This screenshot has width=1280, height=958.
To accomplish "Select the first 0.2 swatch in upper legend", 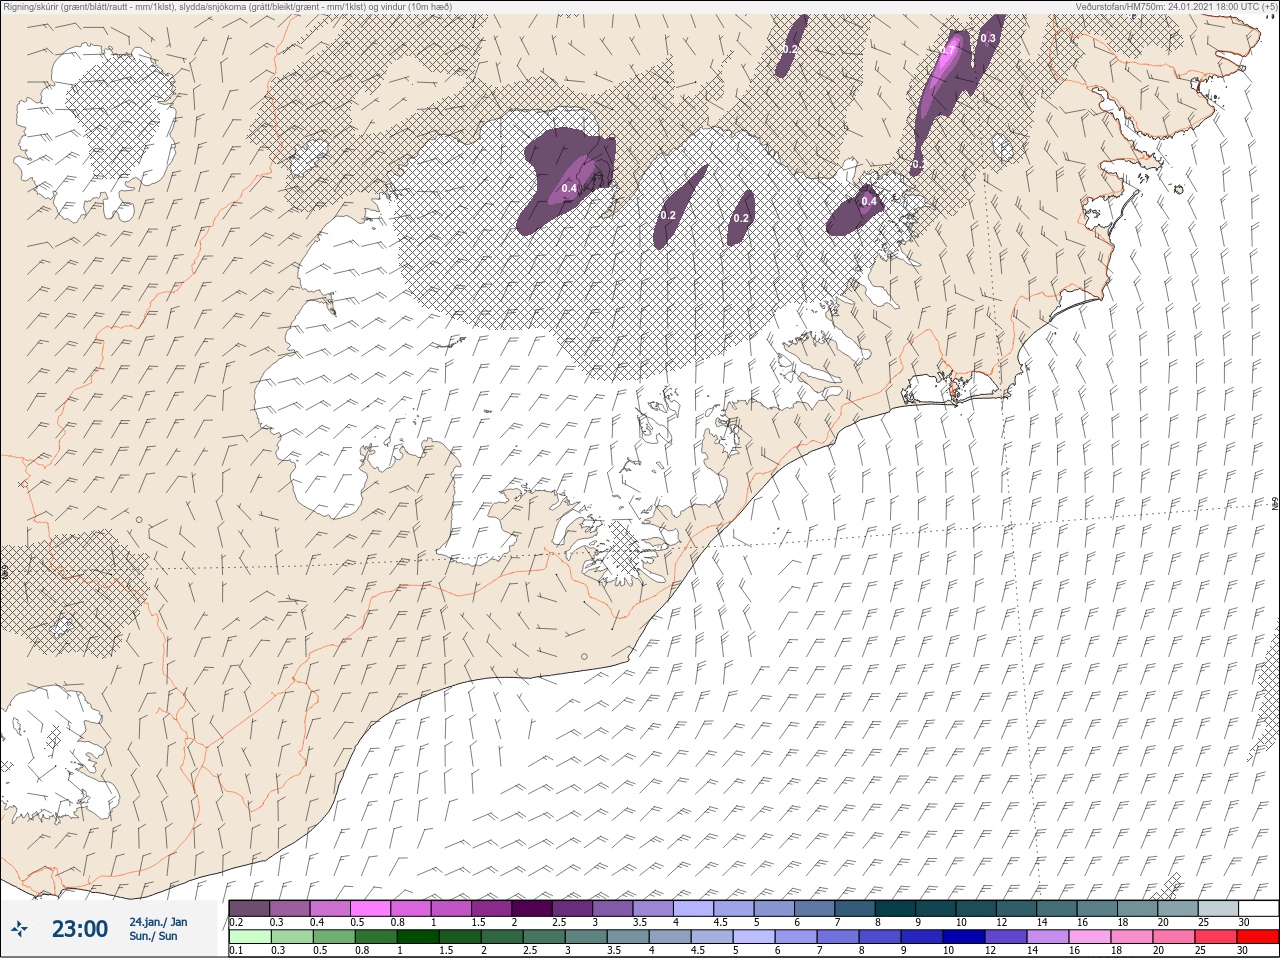I will click(249, 908).
